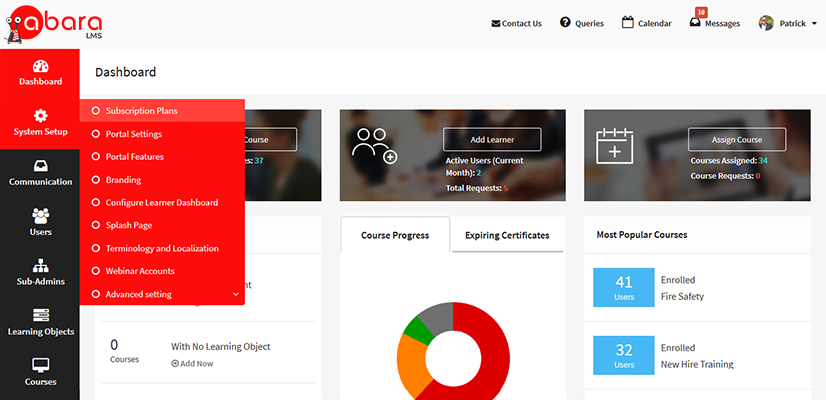Click the Contact Us envelope icon
This screenshot has width=826, height=400.
click(496, 24)
